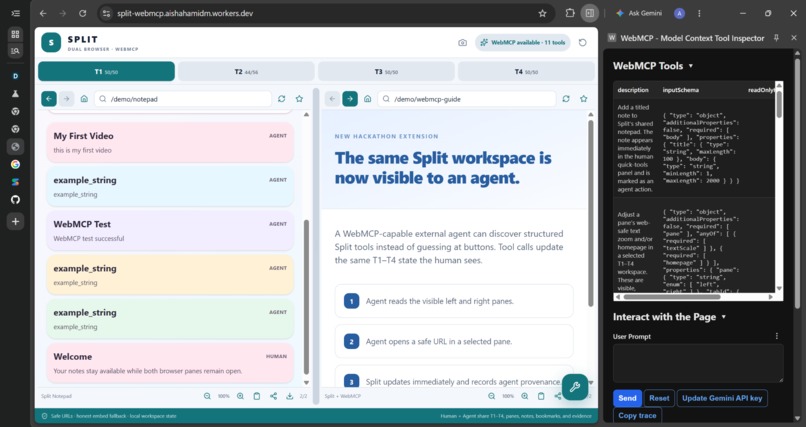Toggle the sidebar tab list icon at top-left
Screen dimensions: 806x427
pyautogui.click(x=15, y=13)
